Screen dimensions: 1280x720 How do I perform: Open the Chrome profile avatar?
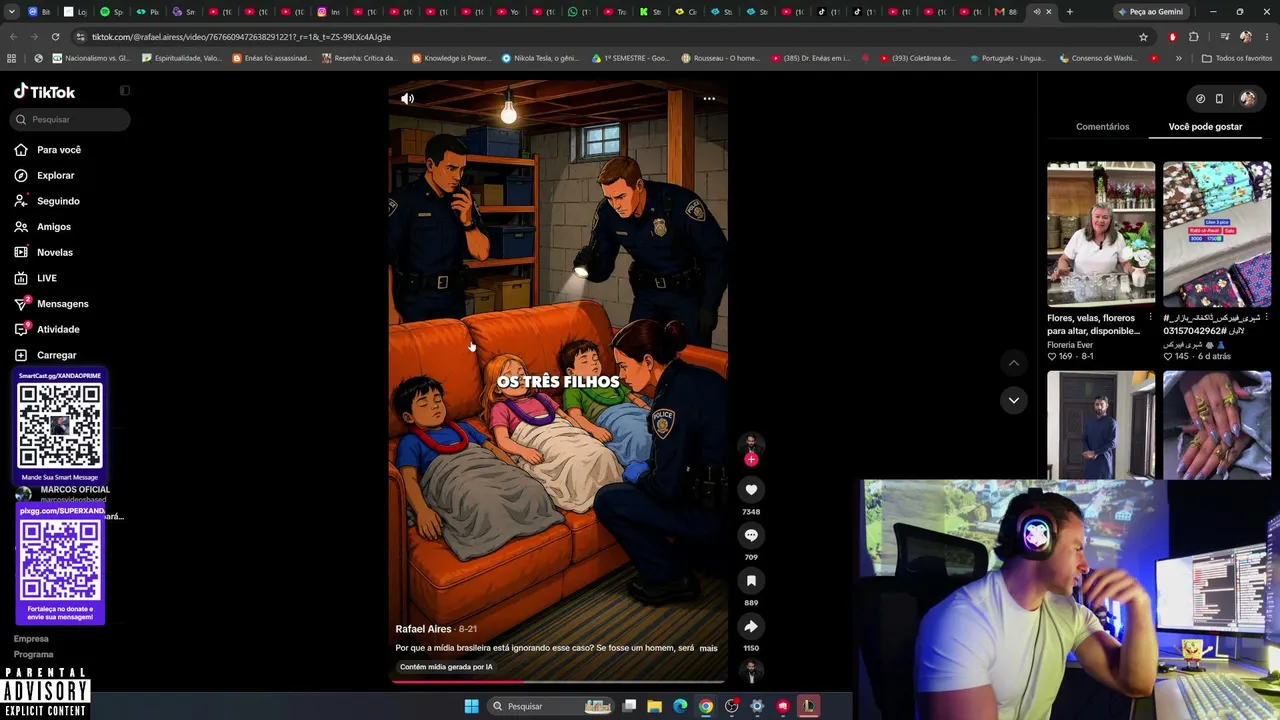pos(1246,37)
